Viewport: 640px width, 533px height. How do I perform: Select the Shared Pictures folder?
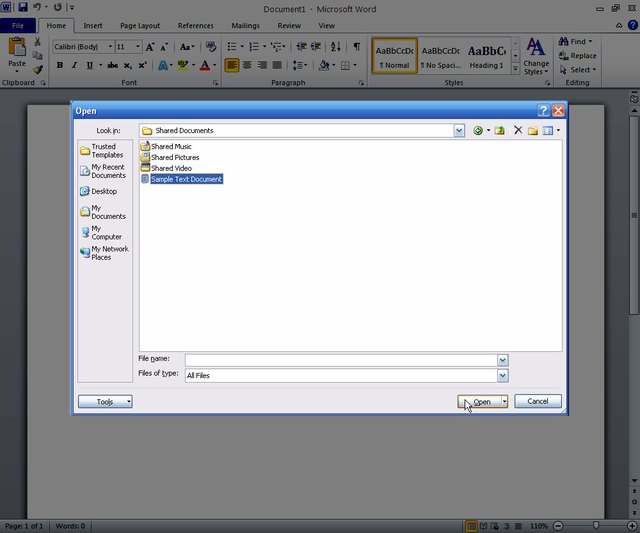[170, 157]
